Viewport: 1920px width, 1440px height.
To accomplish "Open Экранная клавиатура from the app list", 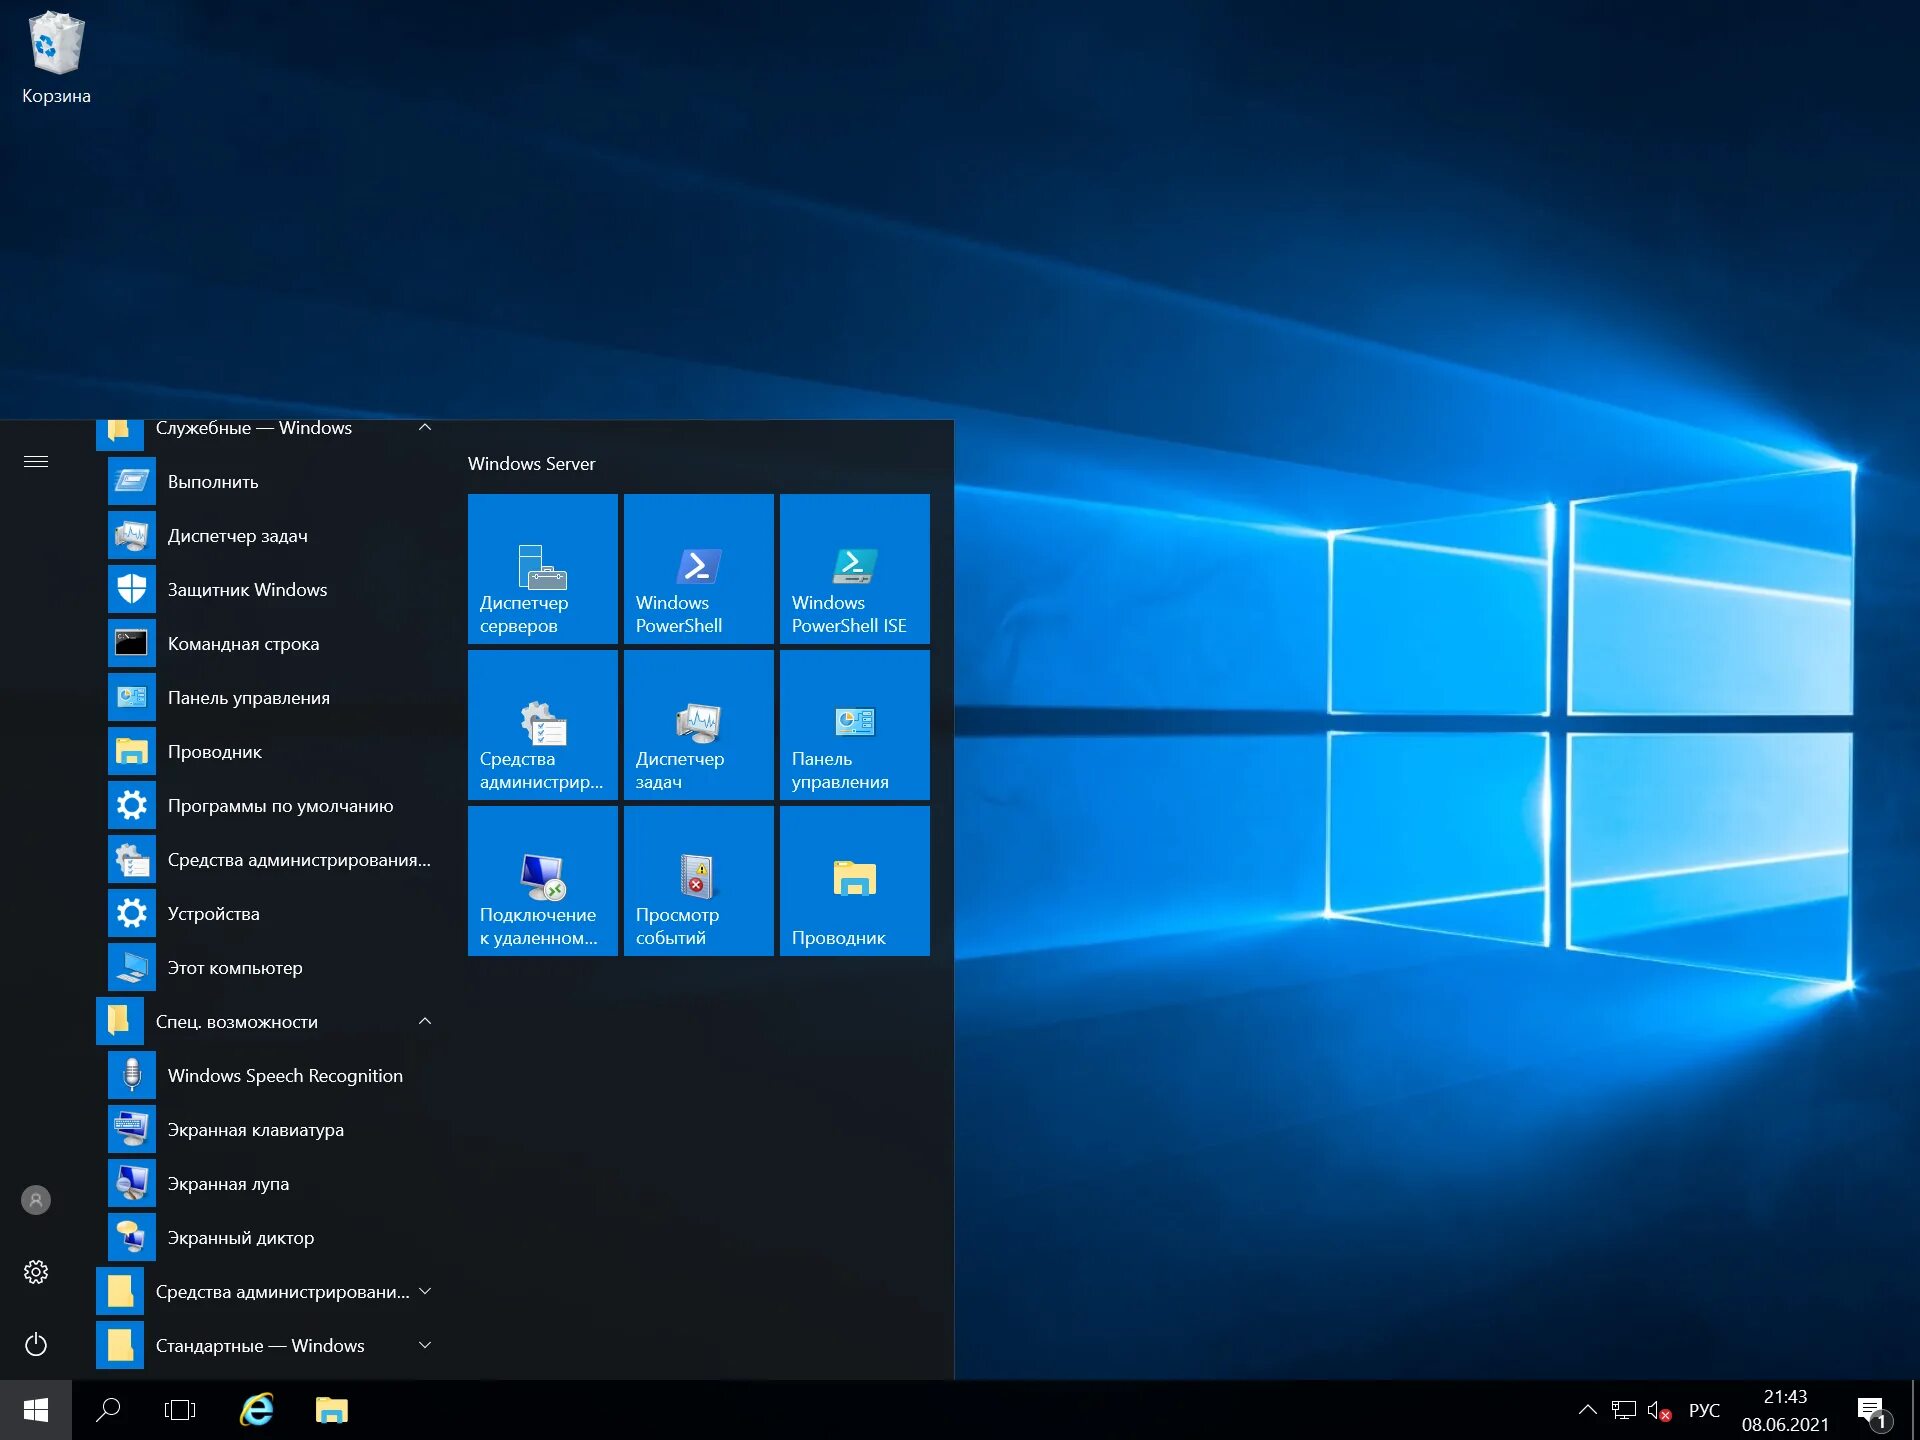I will (x=255, y=1130).
